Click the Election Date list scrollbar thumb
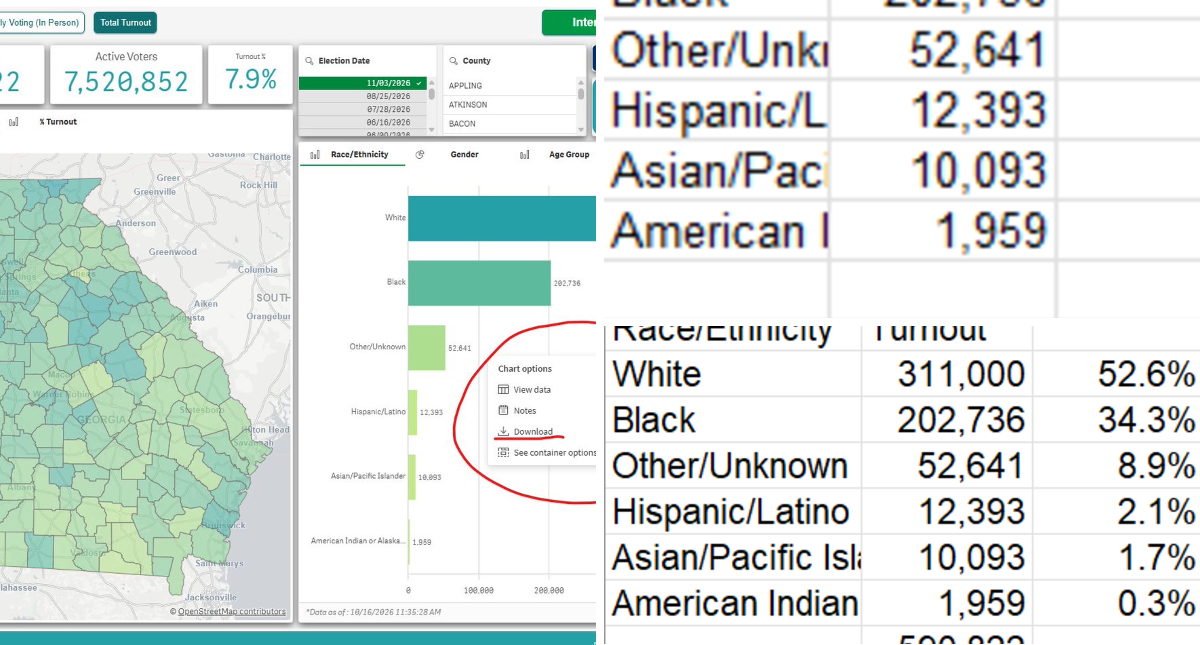Image resolution: width=1200 pixels, height=645 pixels. [432, 95]
